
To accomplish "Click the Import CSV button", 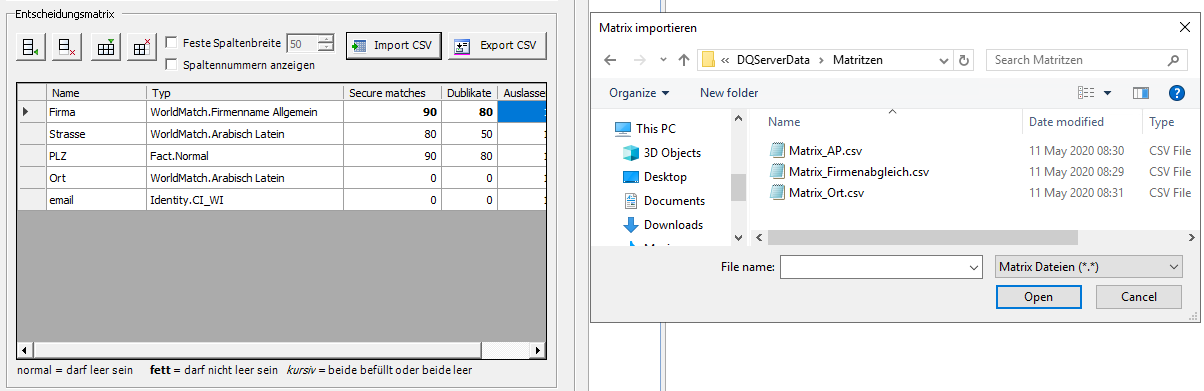I will [x=393, y=46].
